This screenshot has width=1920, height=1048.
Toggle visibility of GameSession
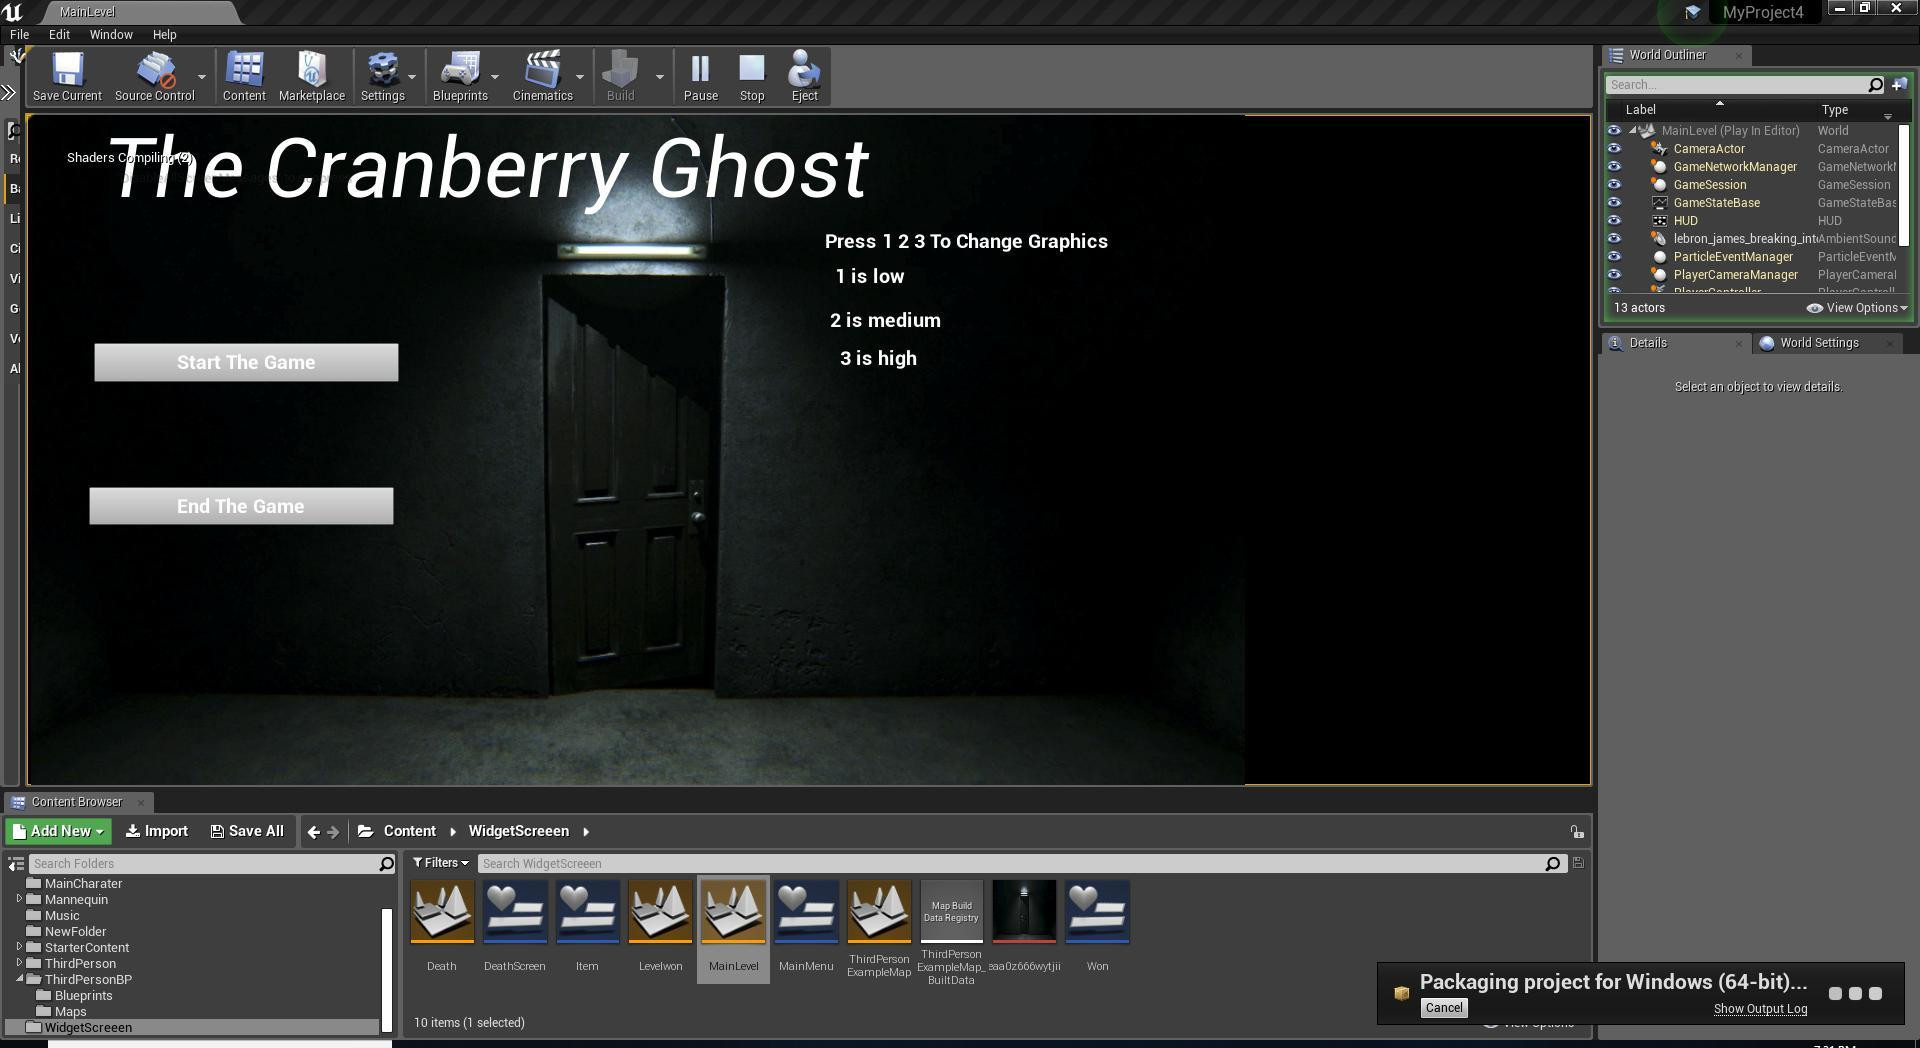click(x=1614, y=185)
